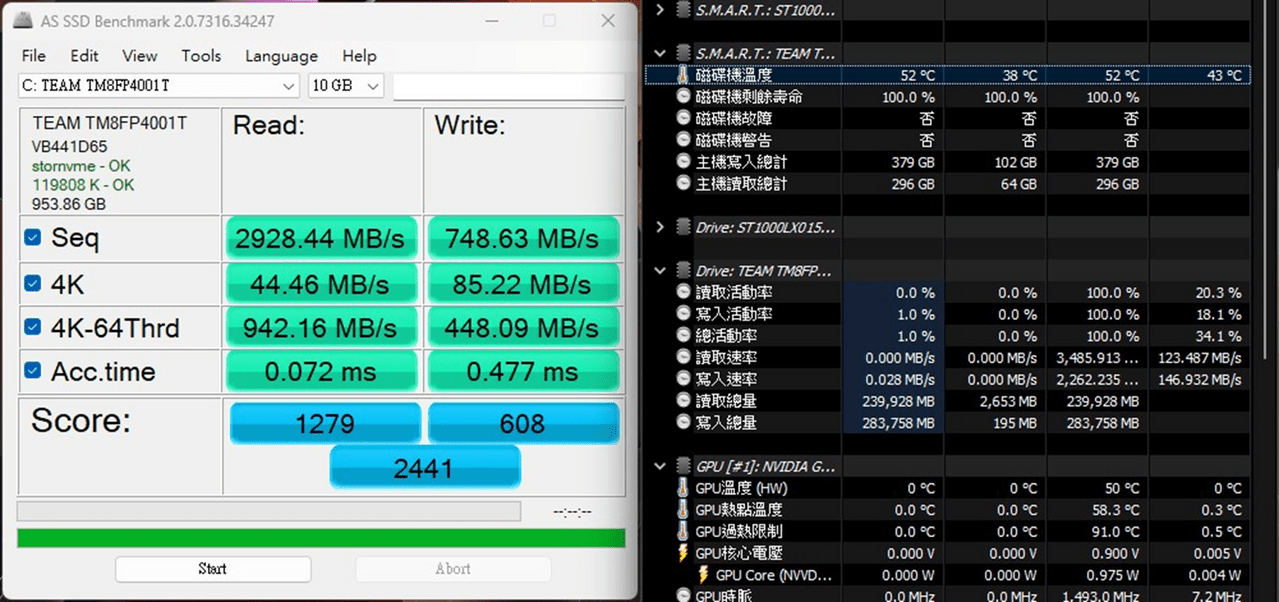Click the icon beside 讀取速率
This screenshot has width=1279, height=602.
tap(683, 358)
